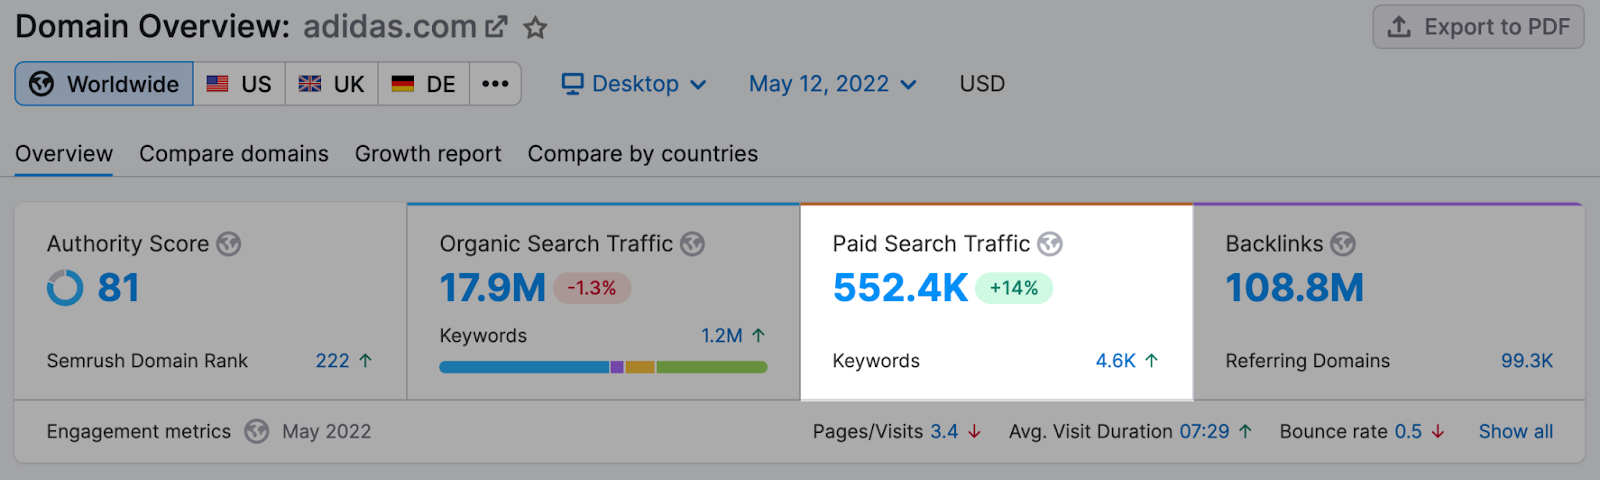The height and width of the screenshot is (480, 1600).
Task: Click globe icon beside Organic Search Traffic
Action: [693, 244]
